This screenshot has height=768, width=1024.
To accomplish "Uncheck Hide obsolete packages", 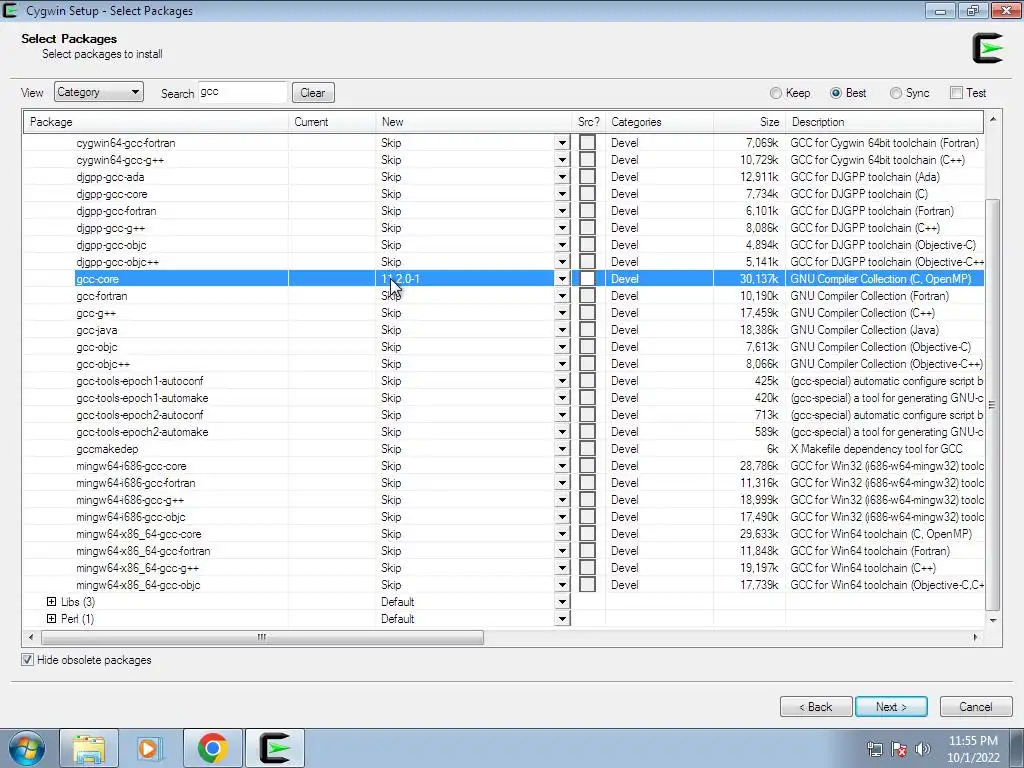I will point(27,660).
